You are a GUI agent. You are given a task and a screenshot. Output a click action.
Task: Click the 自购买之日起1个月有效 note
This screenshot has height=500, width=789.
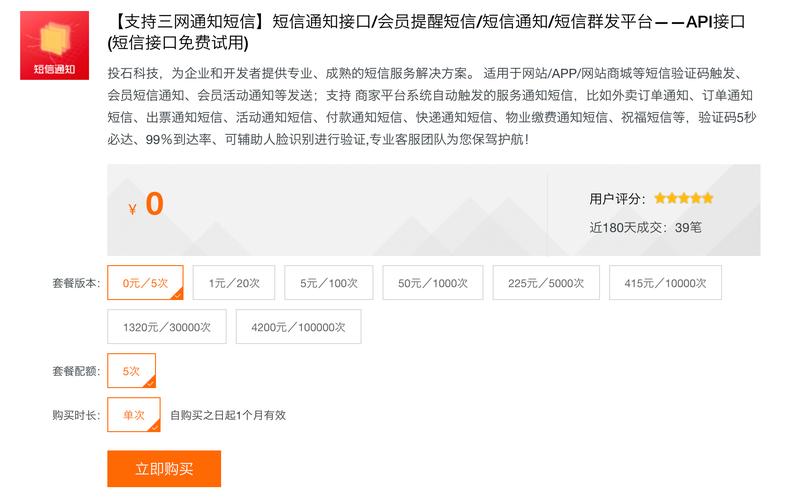point(228,415)
